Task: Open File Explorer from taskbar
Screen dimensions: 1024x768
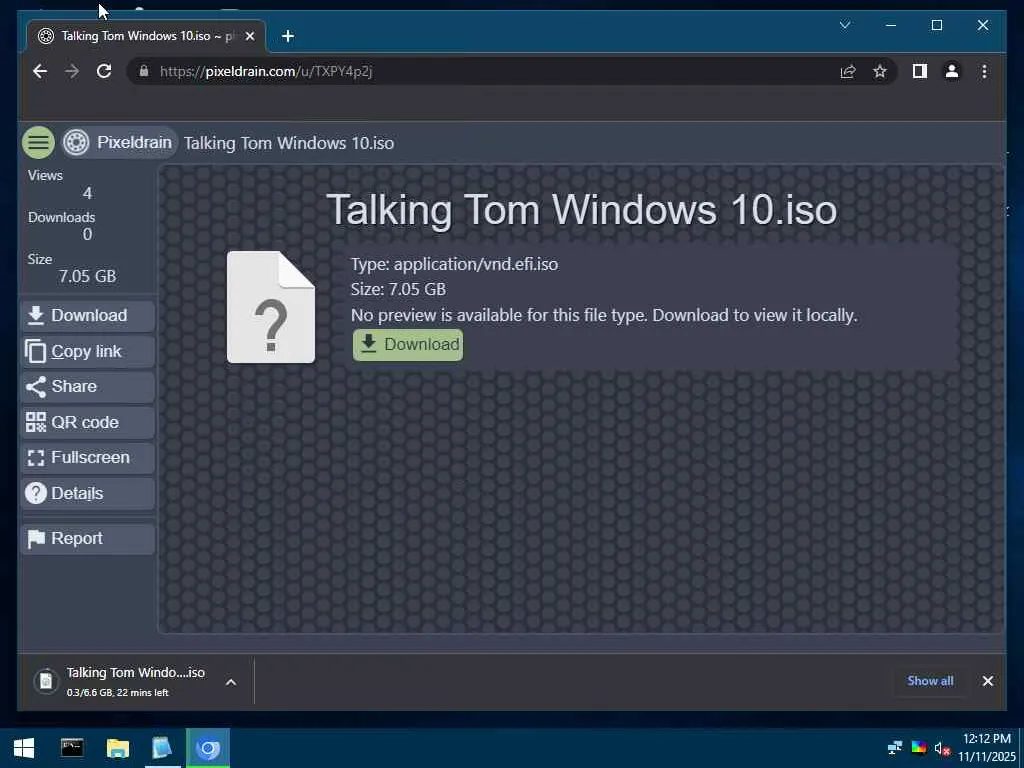Action: pyautogui.click(x=118, y=748)
